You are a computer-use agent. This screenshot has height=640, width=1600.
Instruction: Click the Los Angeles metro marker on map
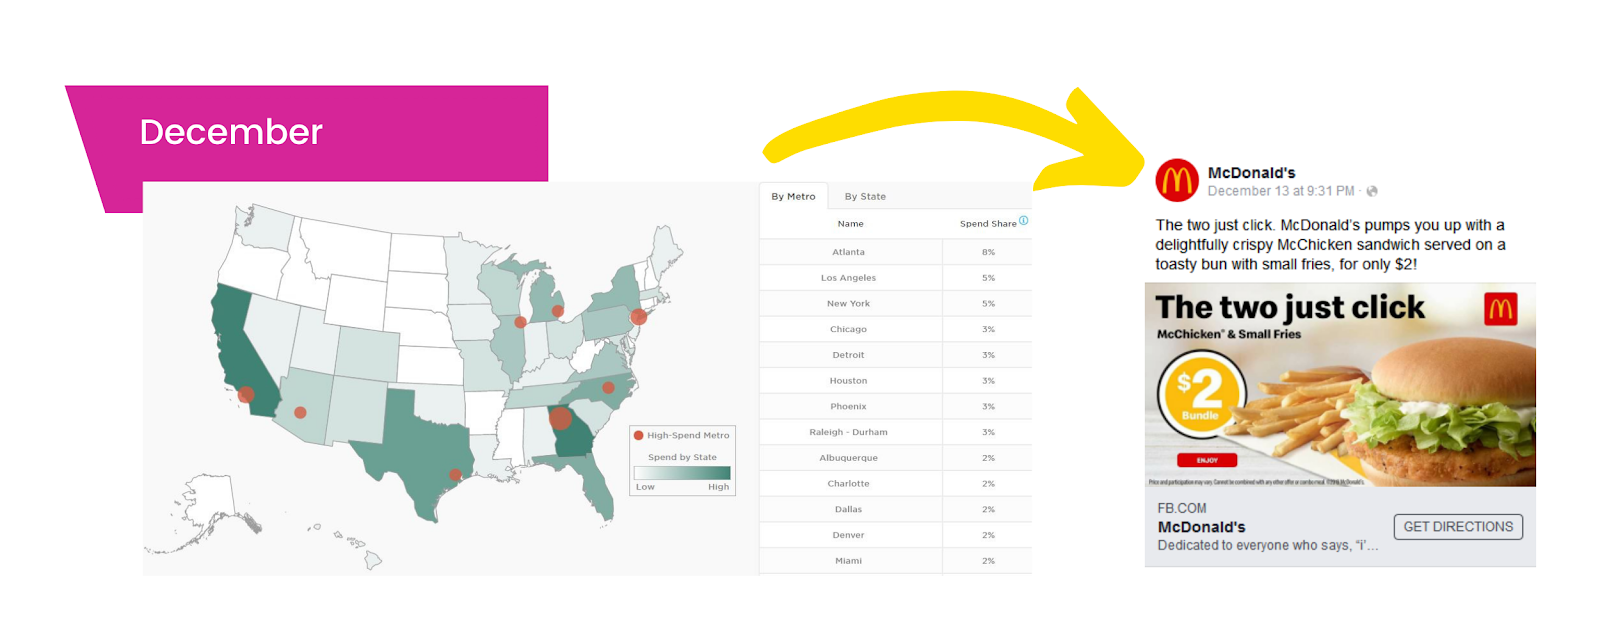coord(246,394)
